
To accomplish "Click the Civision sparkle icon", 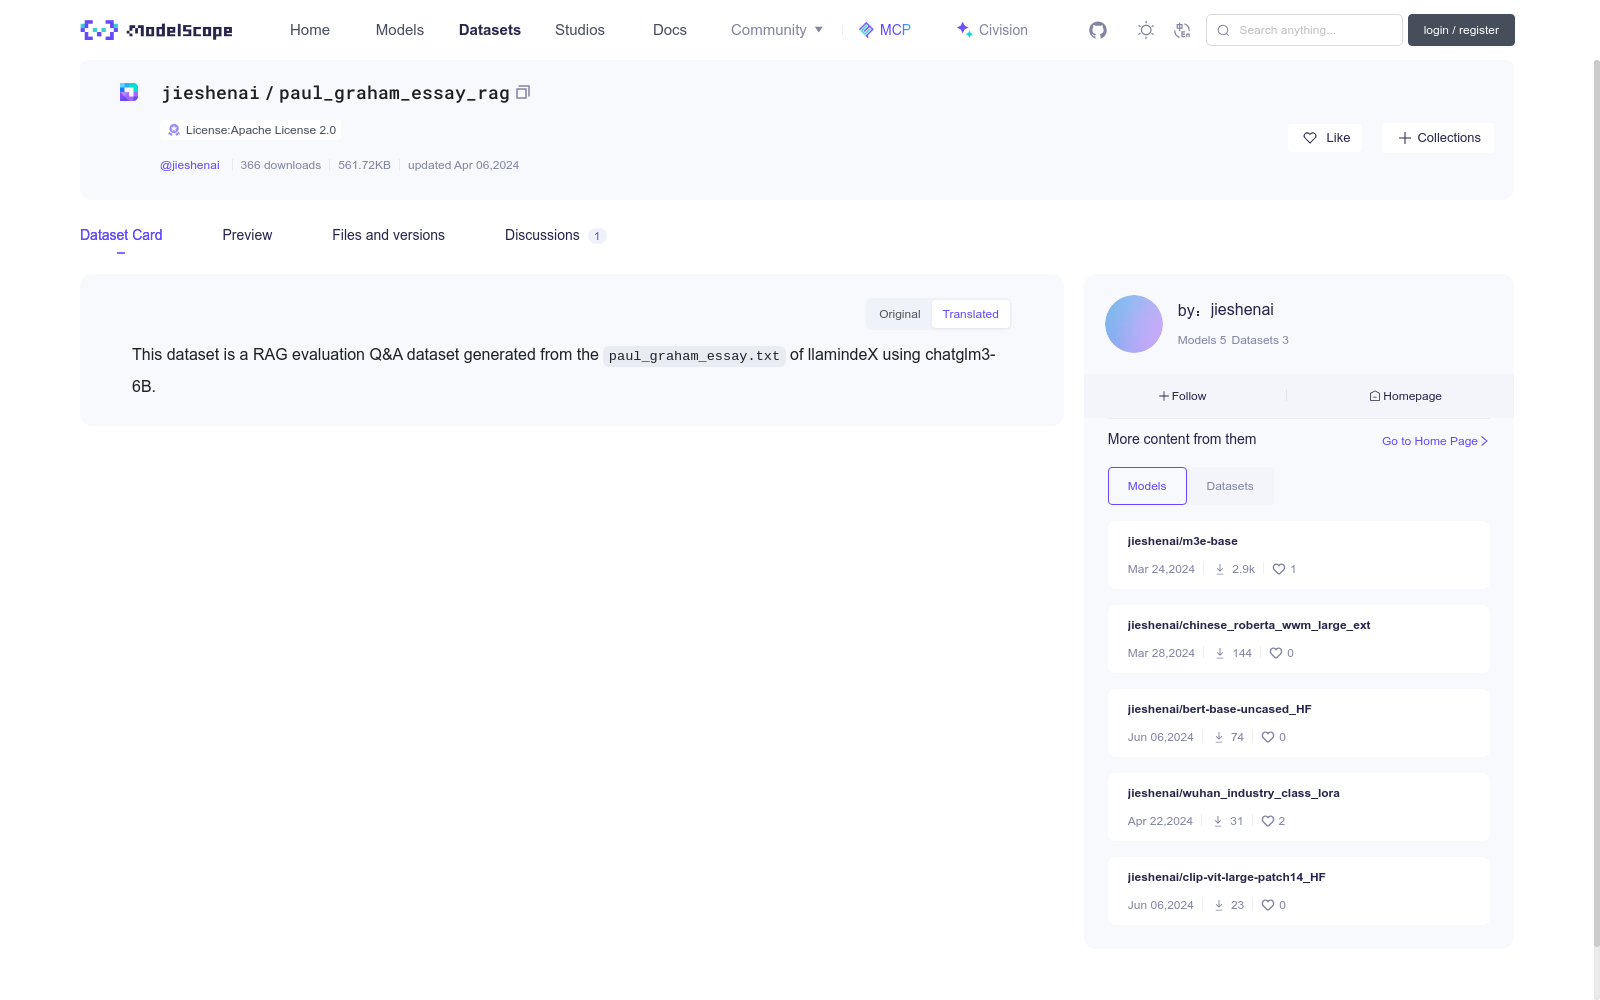I will 964,30.
